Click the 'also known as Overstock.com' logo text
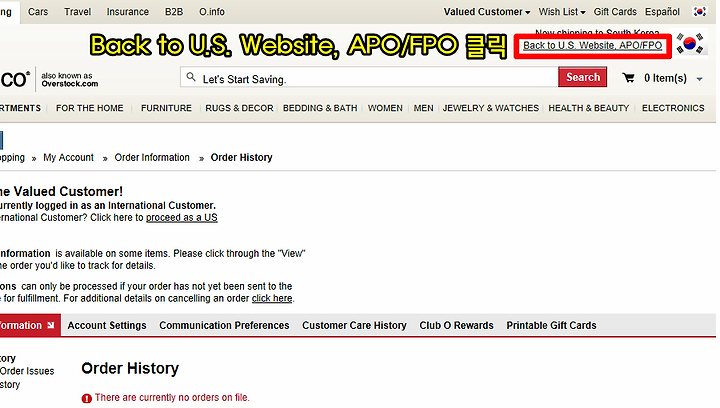This screenshot has width=720, height=408. 69,79
